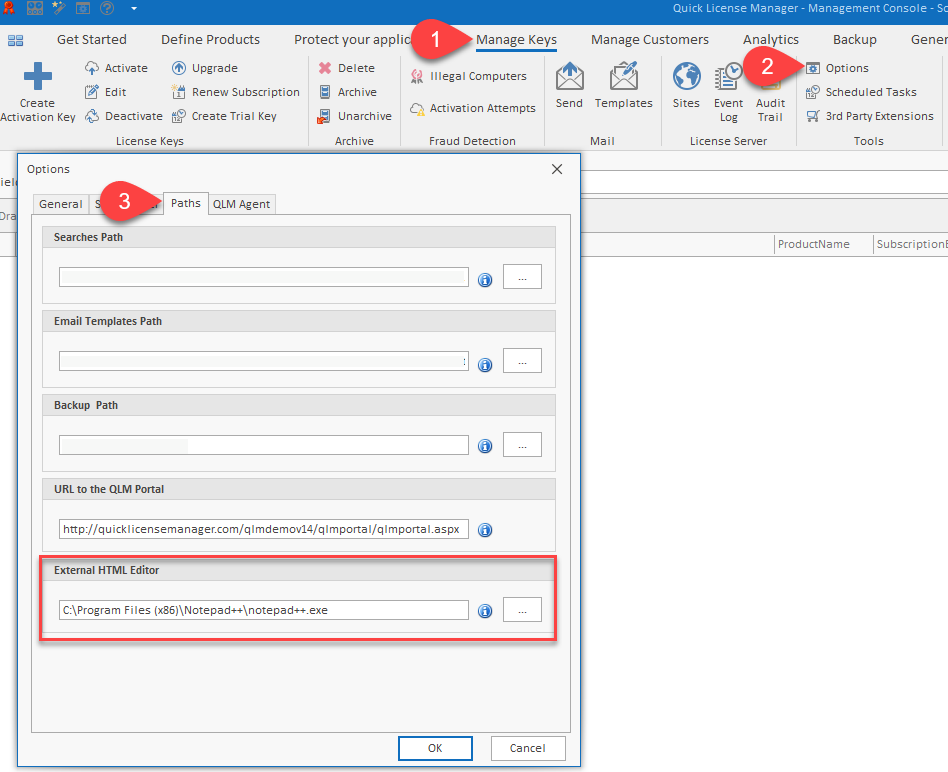This screenshot has width=948, height=772.
Task: Click the External HTML Editor path field
Action: point(264,610)
